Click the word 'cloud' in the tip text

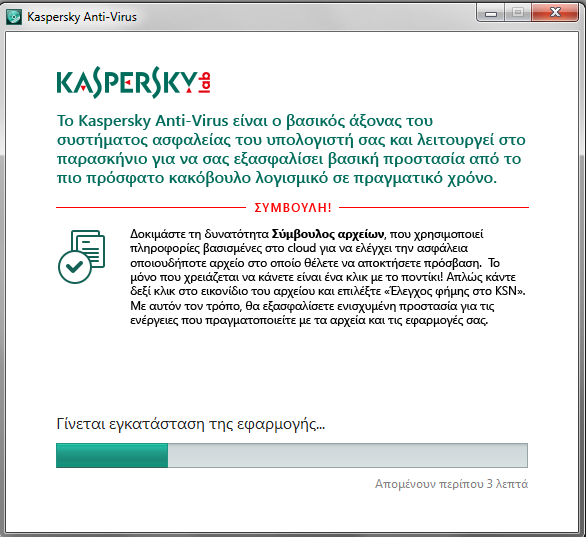pos(302,248)
